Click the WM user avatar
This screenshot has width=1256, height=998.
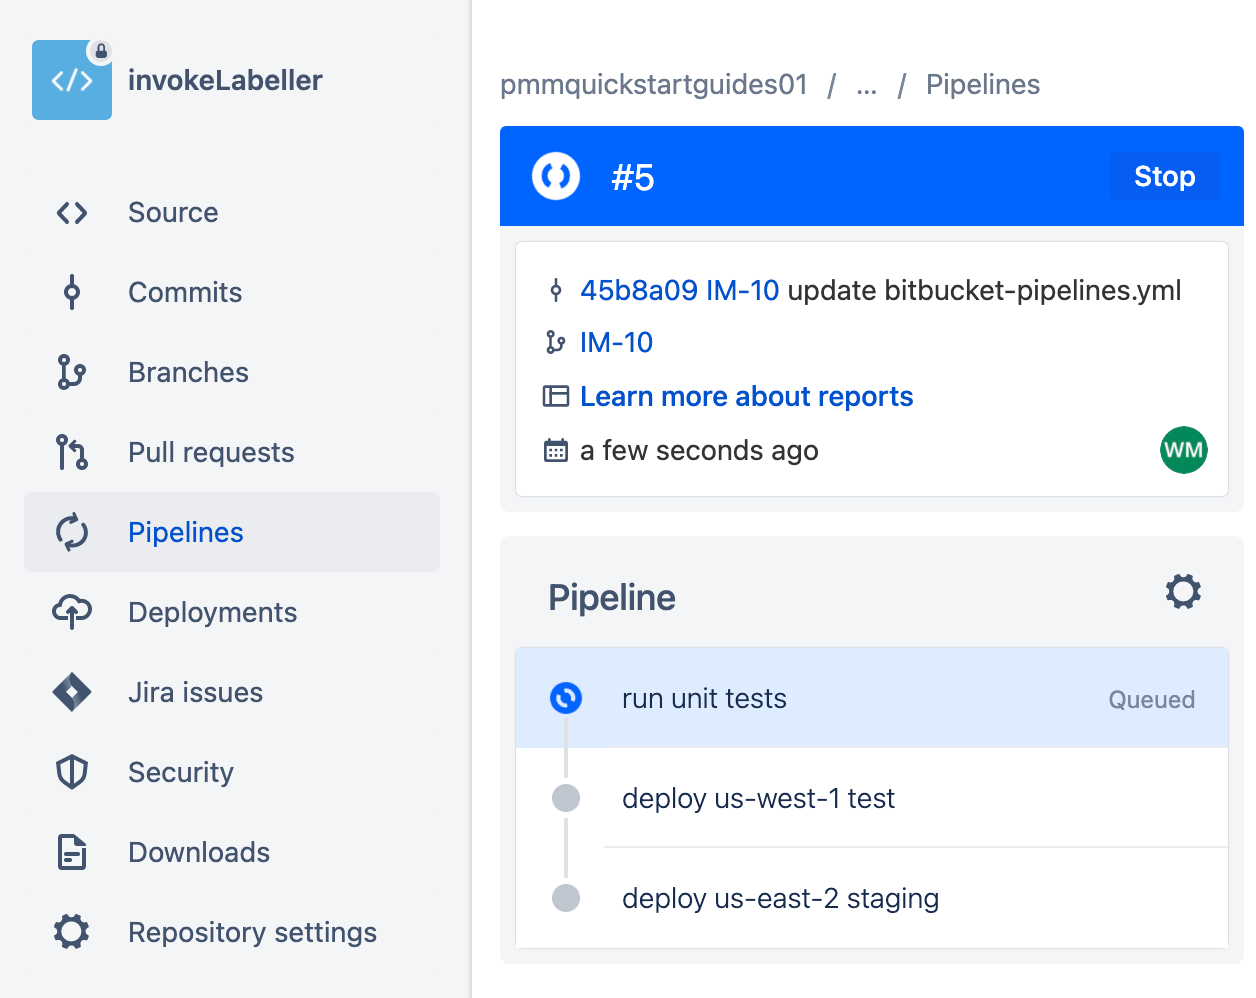click(1184, 450)
